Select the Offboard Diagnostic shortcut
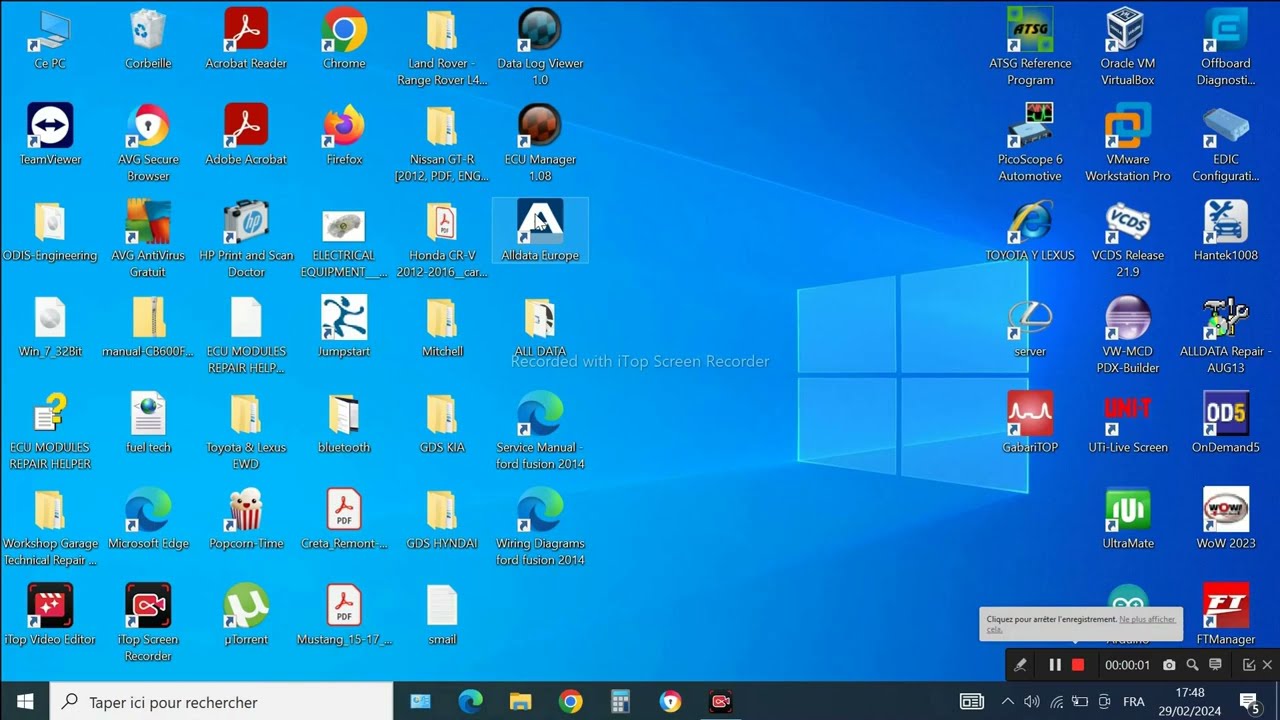The width and height of the screenshot is (1280, 720). pos(1226,47)
